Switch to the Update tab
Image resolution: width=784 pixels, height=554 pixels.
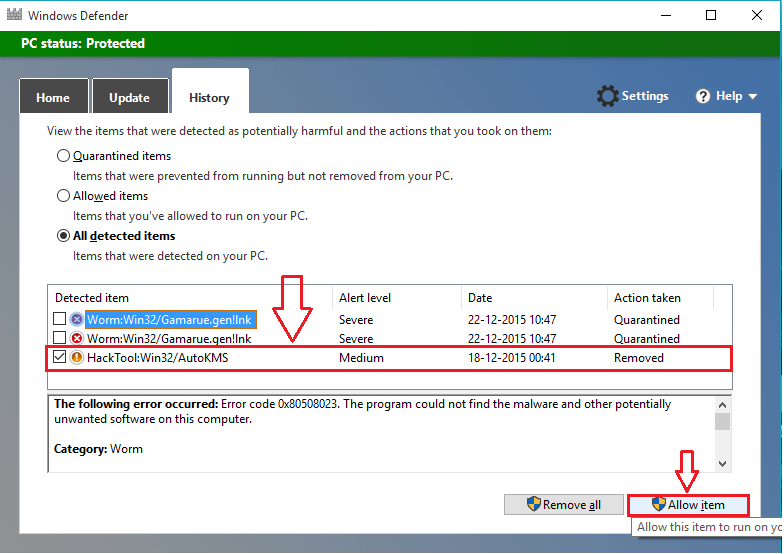click(x=130, y=97)
